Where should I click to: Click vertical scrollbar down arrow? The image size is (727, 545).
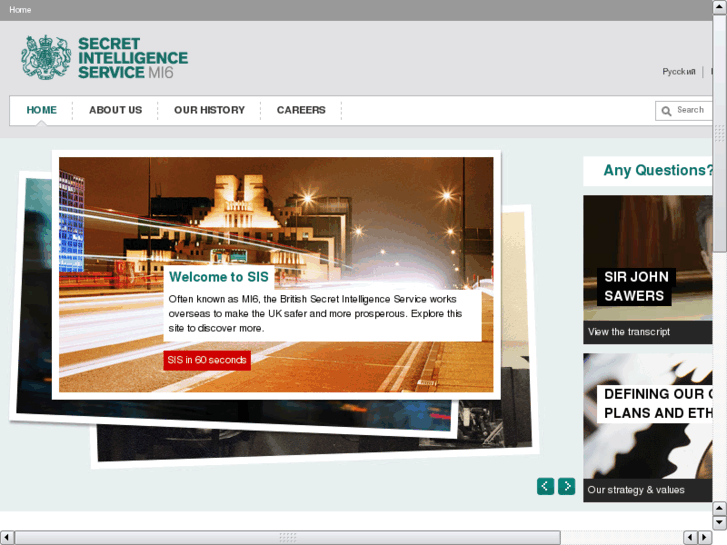click(x=720, y=522)
